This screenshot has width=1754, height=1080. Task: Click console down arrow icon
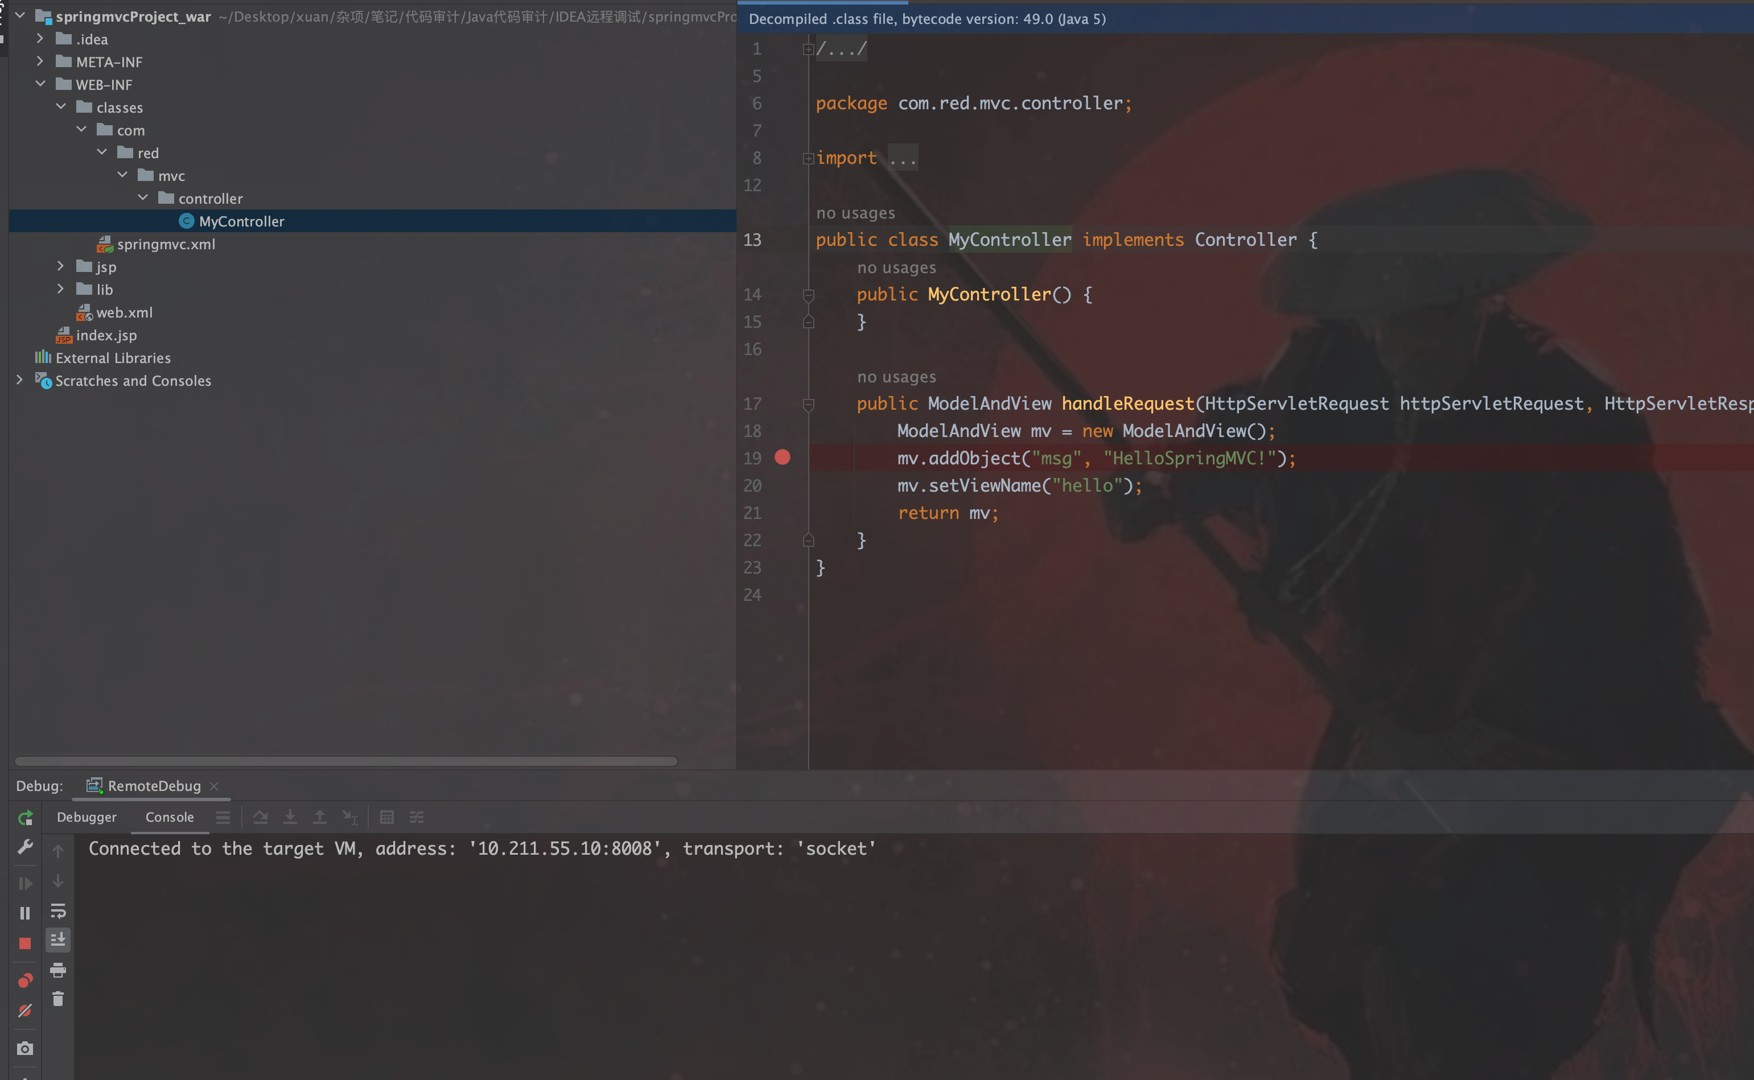pyautogui.click(x=58, y=881)
